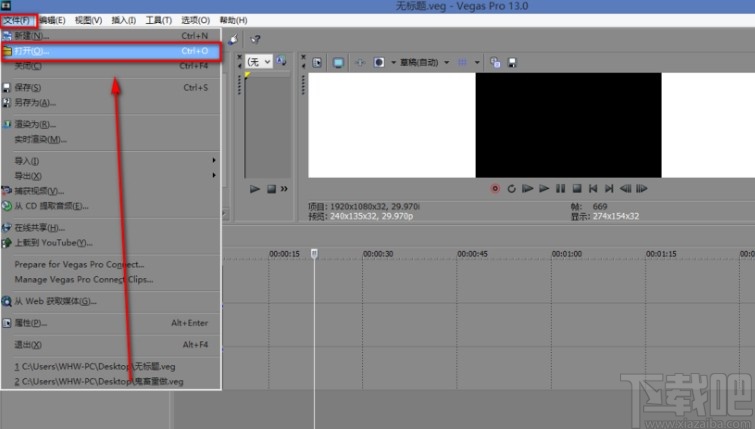Open recent file 2 鬼畜重做.veg
This screenshot has height=429, width=755.
tap(111, 381)
